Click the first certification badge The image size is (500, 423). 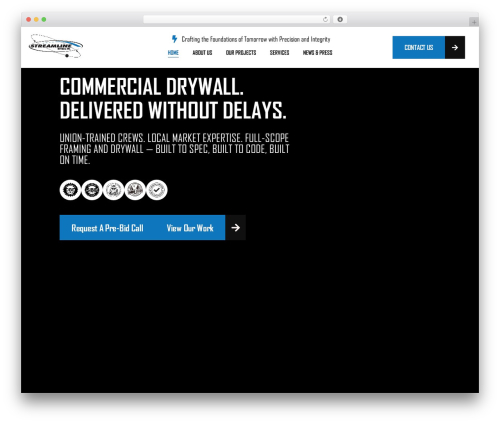click(70, 190)
